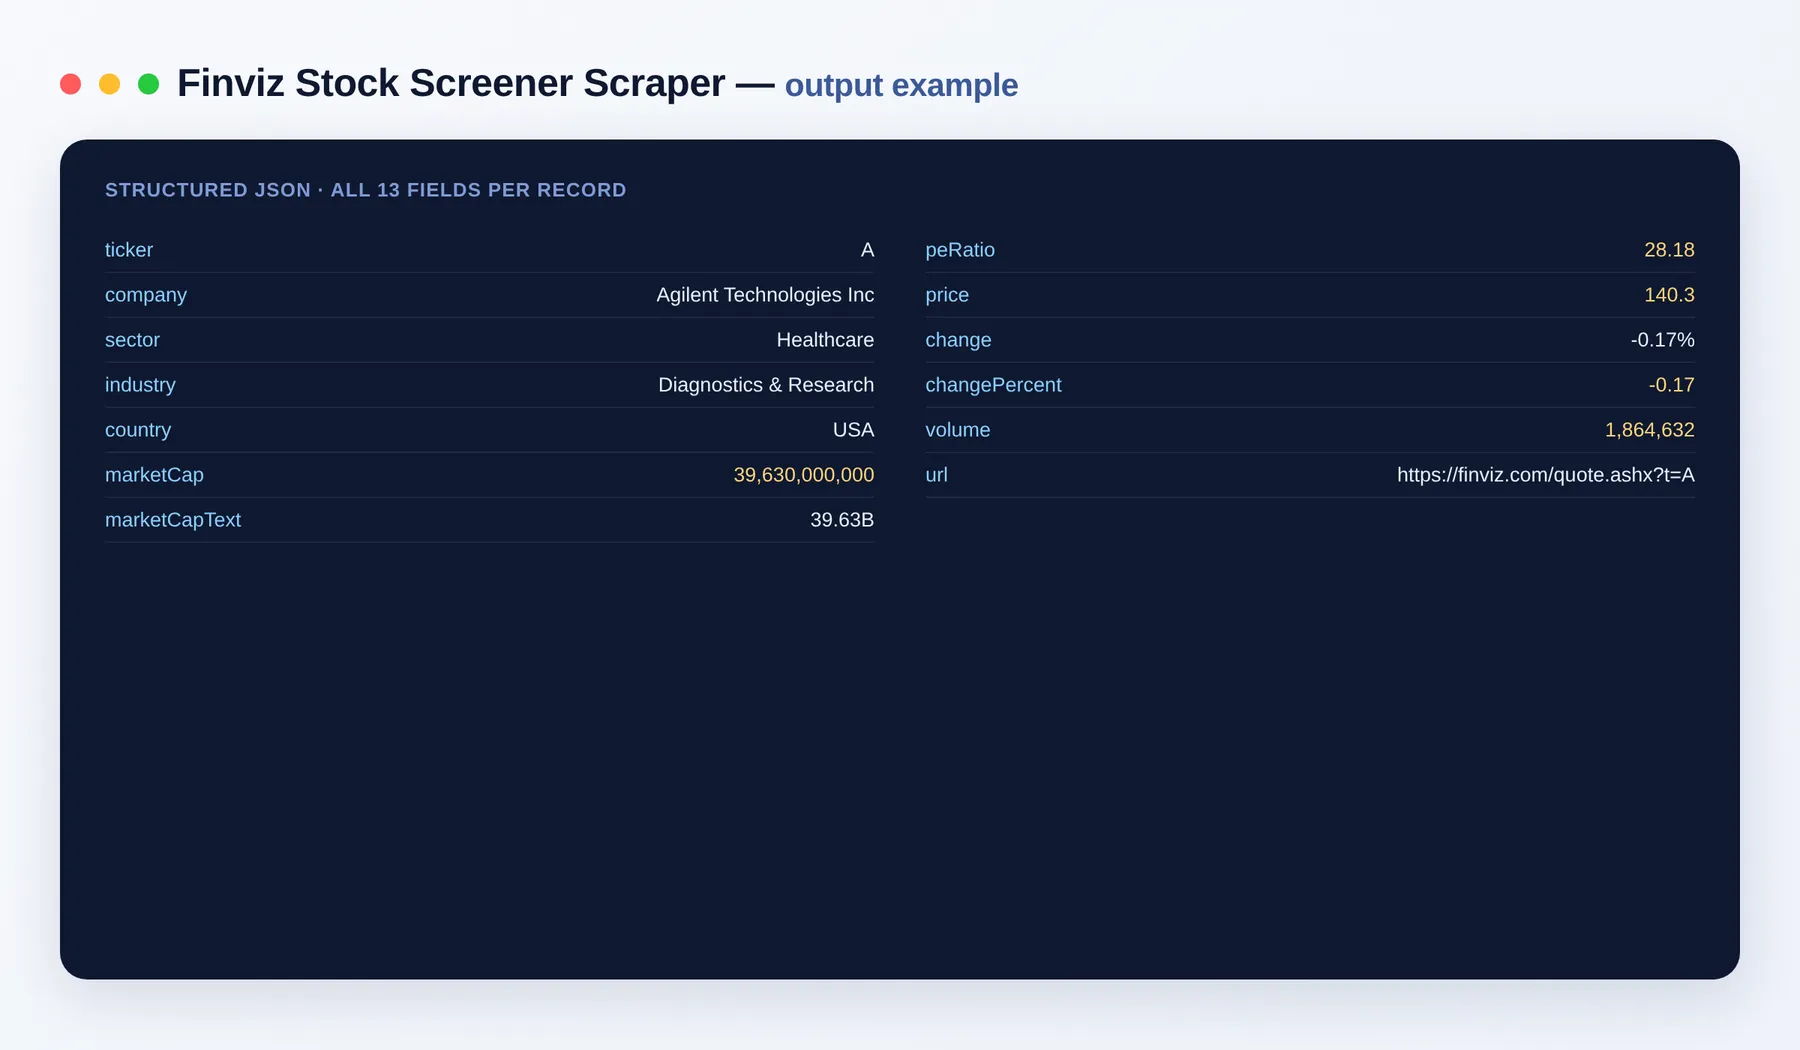Select the 'peRatio' field label

click(960, 250)
